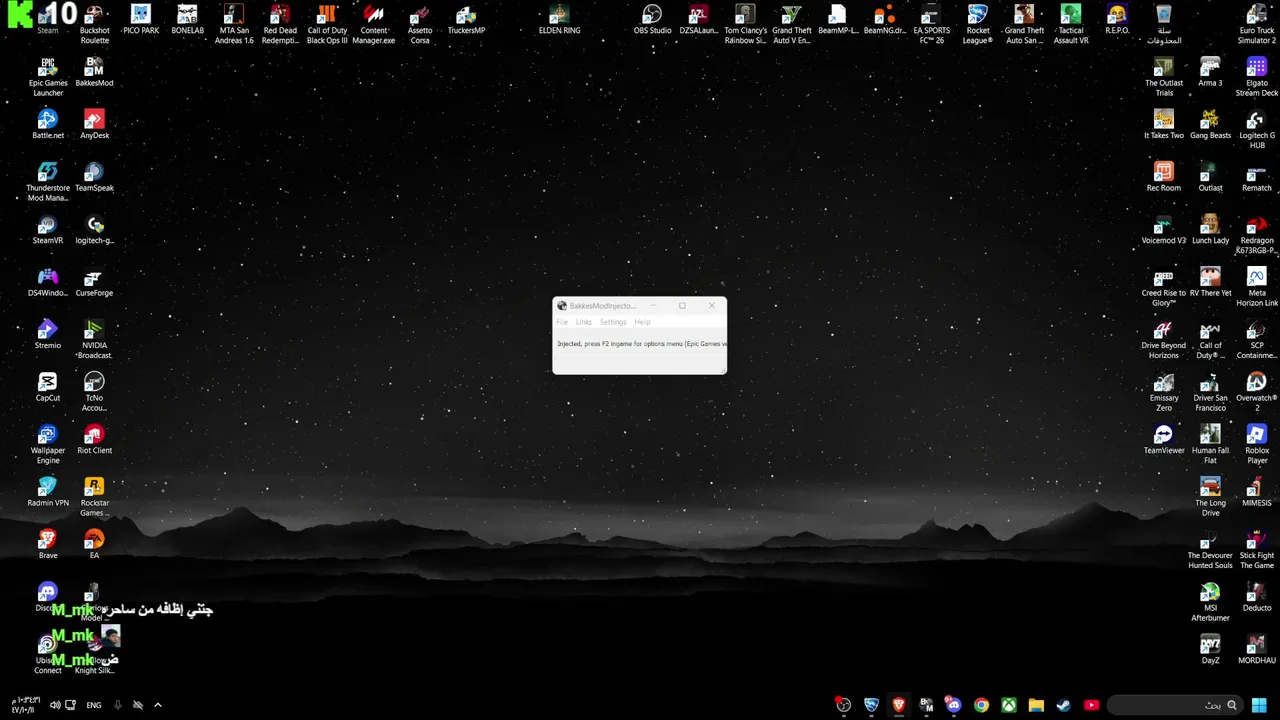Open the Links menu in BakkesModInjector
Viewport: 1280px width, 720px height.
click(584, 322)
